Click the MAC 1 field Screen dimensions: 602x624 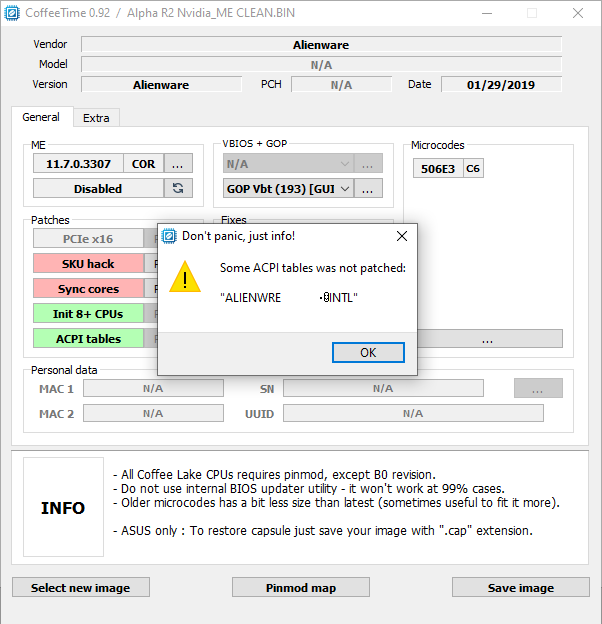tap(153, 388)
